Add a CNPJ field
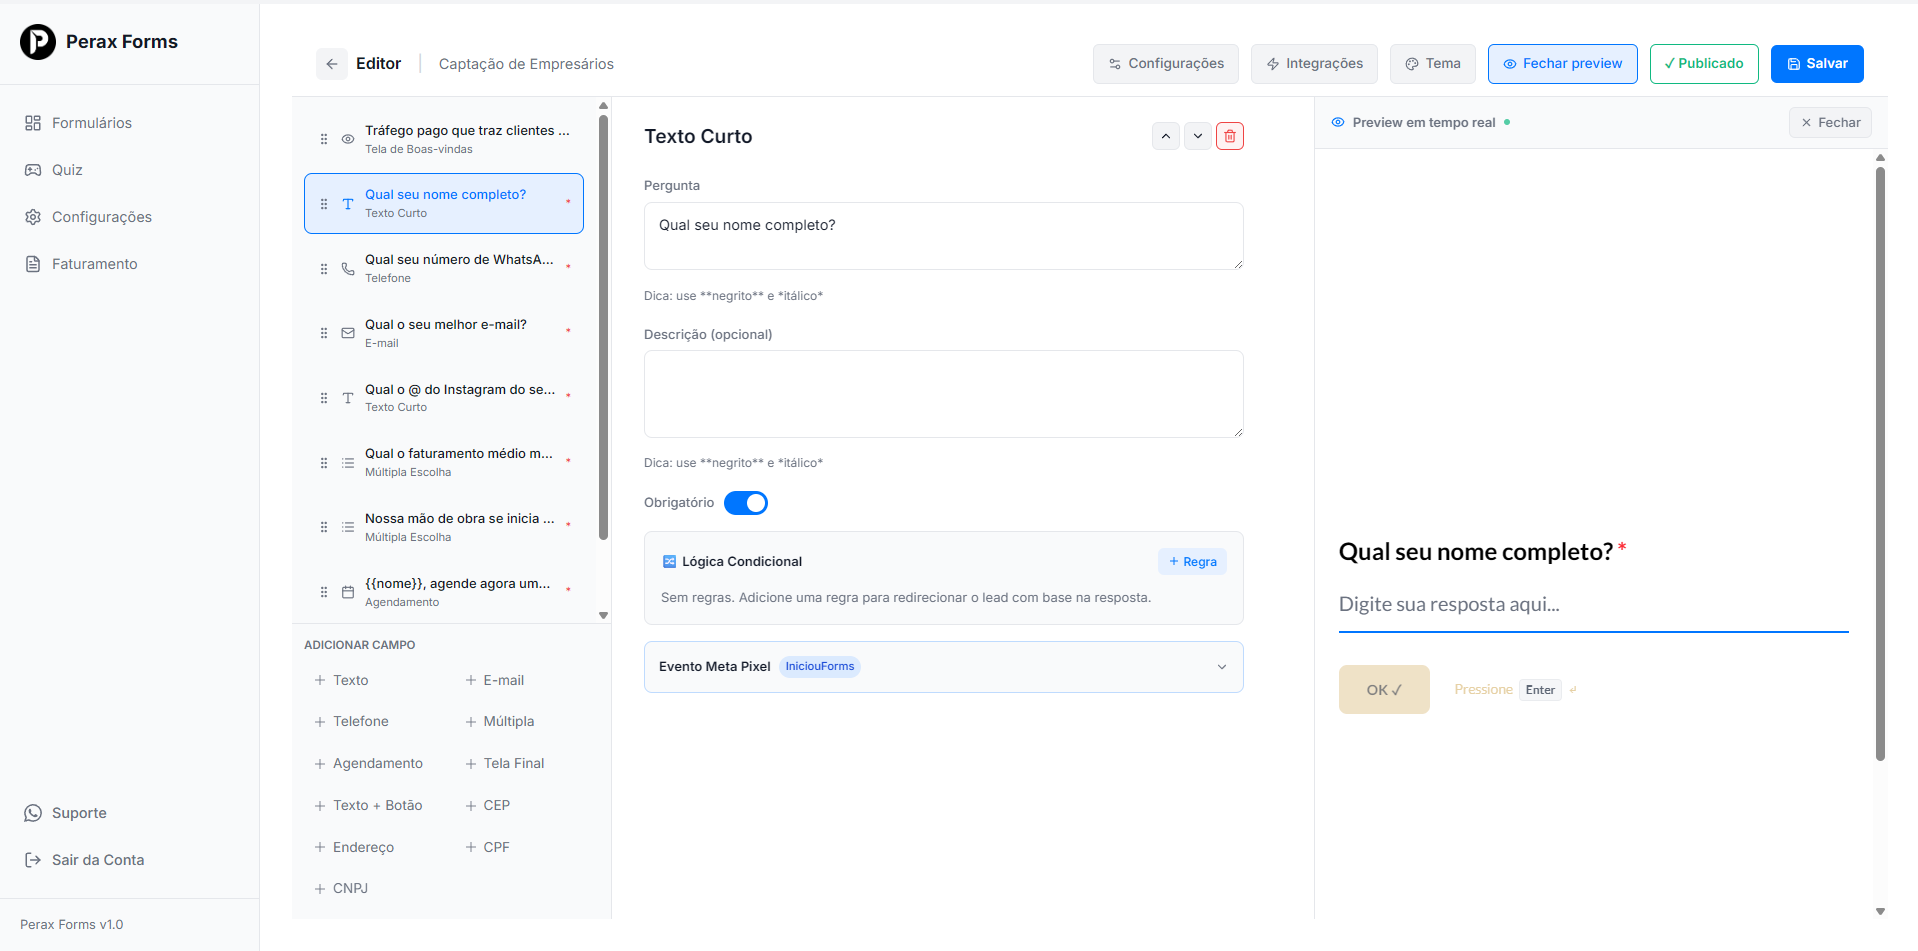The width and height of the screenshot is (1918, 951). 341,889
